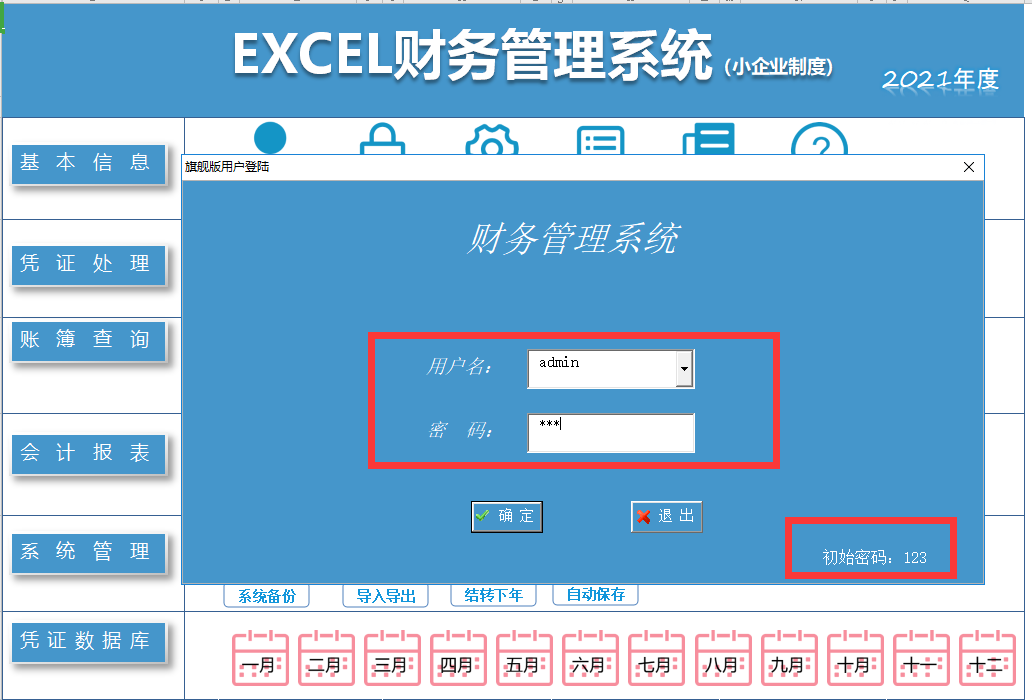Click the solid blue circle icon
The height and width of the screenshot is (700, 1032).
270,138
